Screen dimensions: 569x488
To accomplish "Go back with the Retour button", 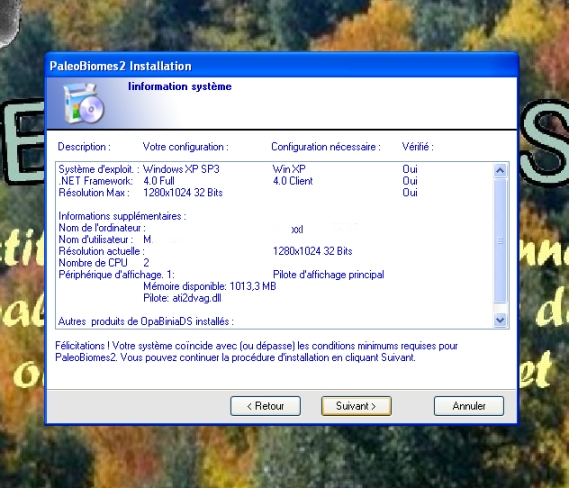I will click(x=265, y=406).
